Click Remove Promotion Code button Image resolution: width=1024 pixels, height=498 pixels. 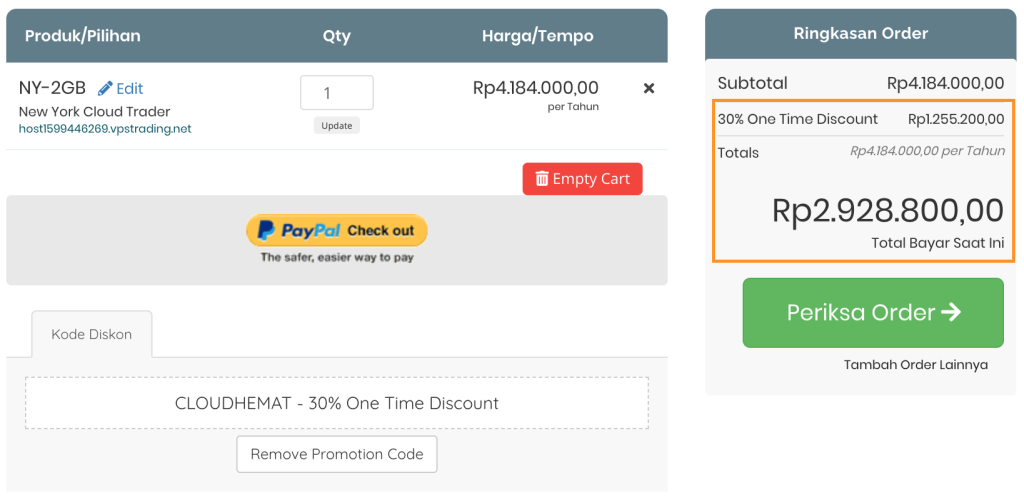337,454
